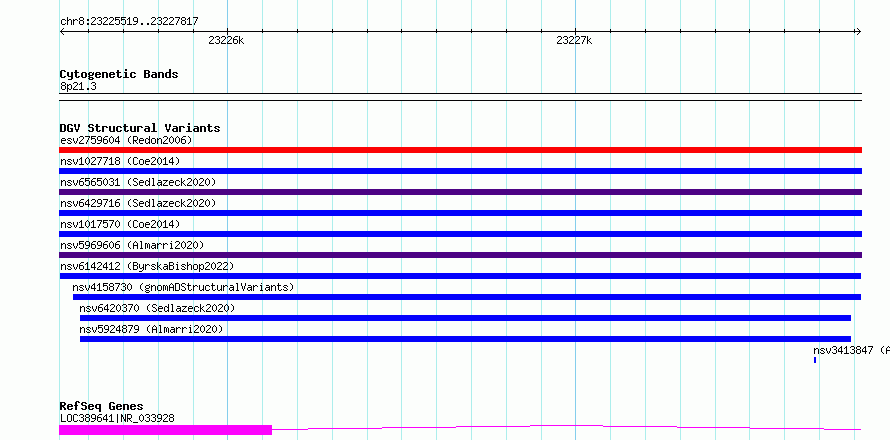Select the nsv1027718 (Coe2014) label

(x=120, y=161)
